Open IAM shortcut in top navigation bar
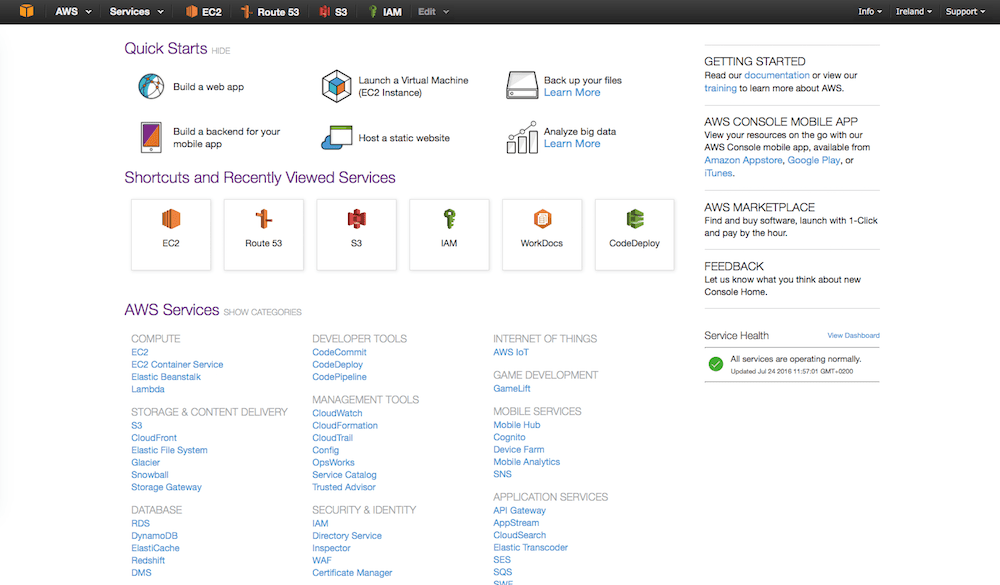1000x585 pixels. click(x=385, y=11)
